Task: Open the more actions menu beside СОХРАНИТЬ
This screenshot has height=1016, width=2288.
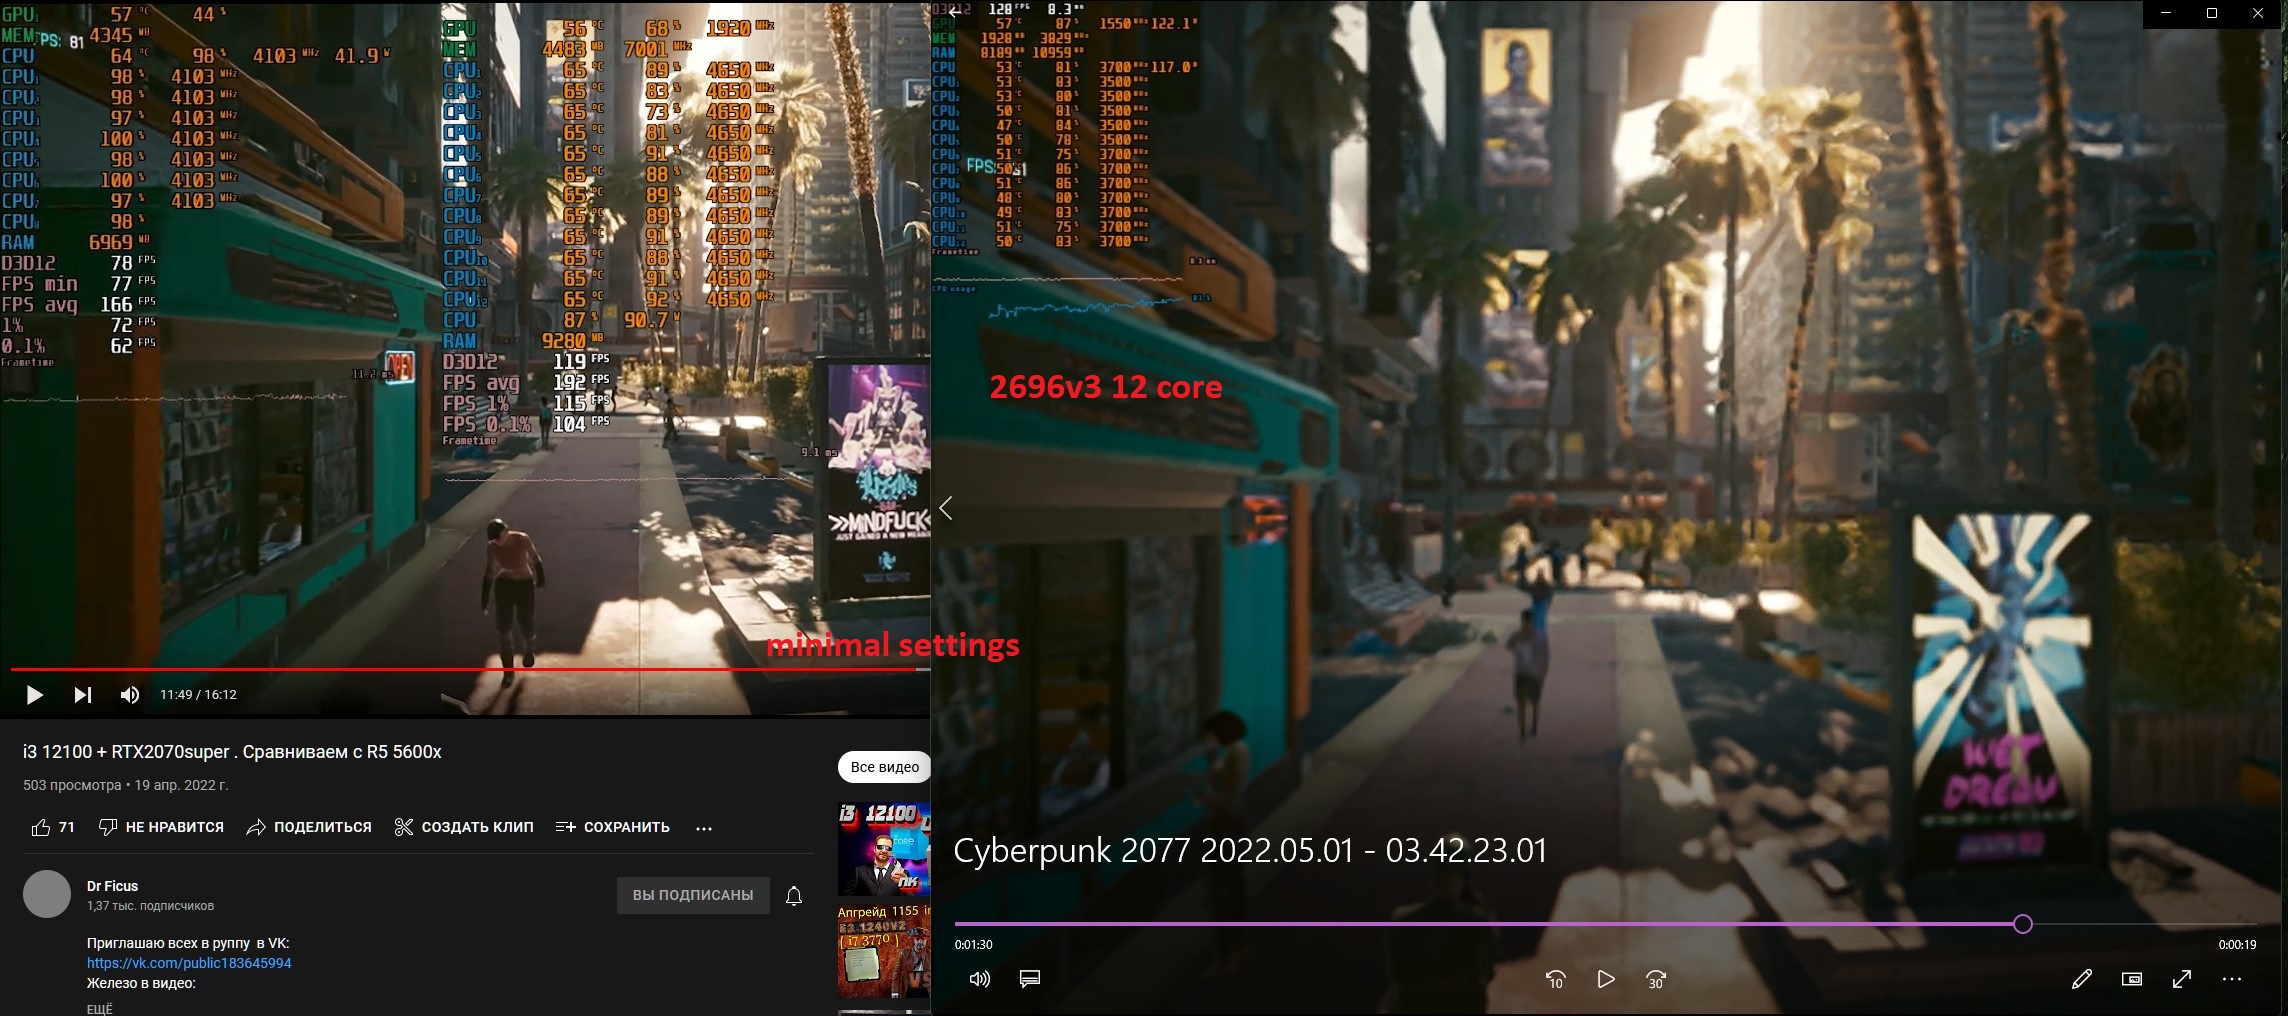Action: click(704, 828)
